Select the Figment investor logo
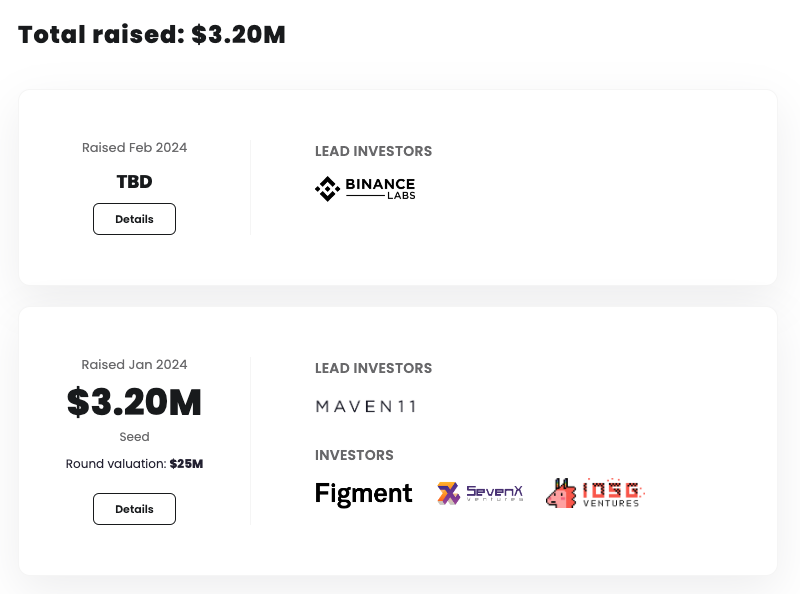Viewport: 800px width, 594px height. (x=363, y=493)
